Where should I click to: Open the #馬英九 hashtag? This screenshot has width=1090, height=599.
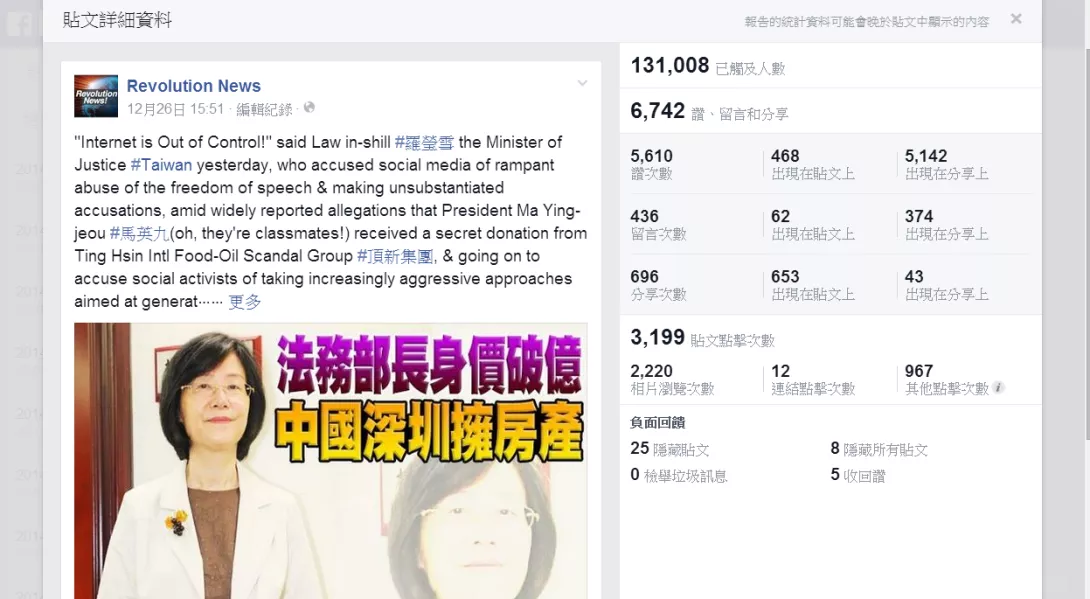(x=139, y=233)
